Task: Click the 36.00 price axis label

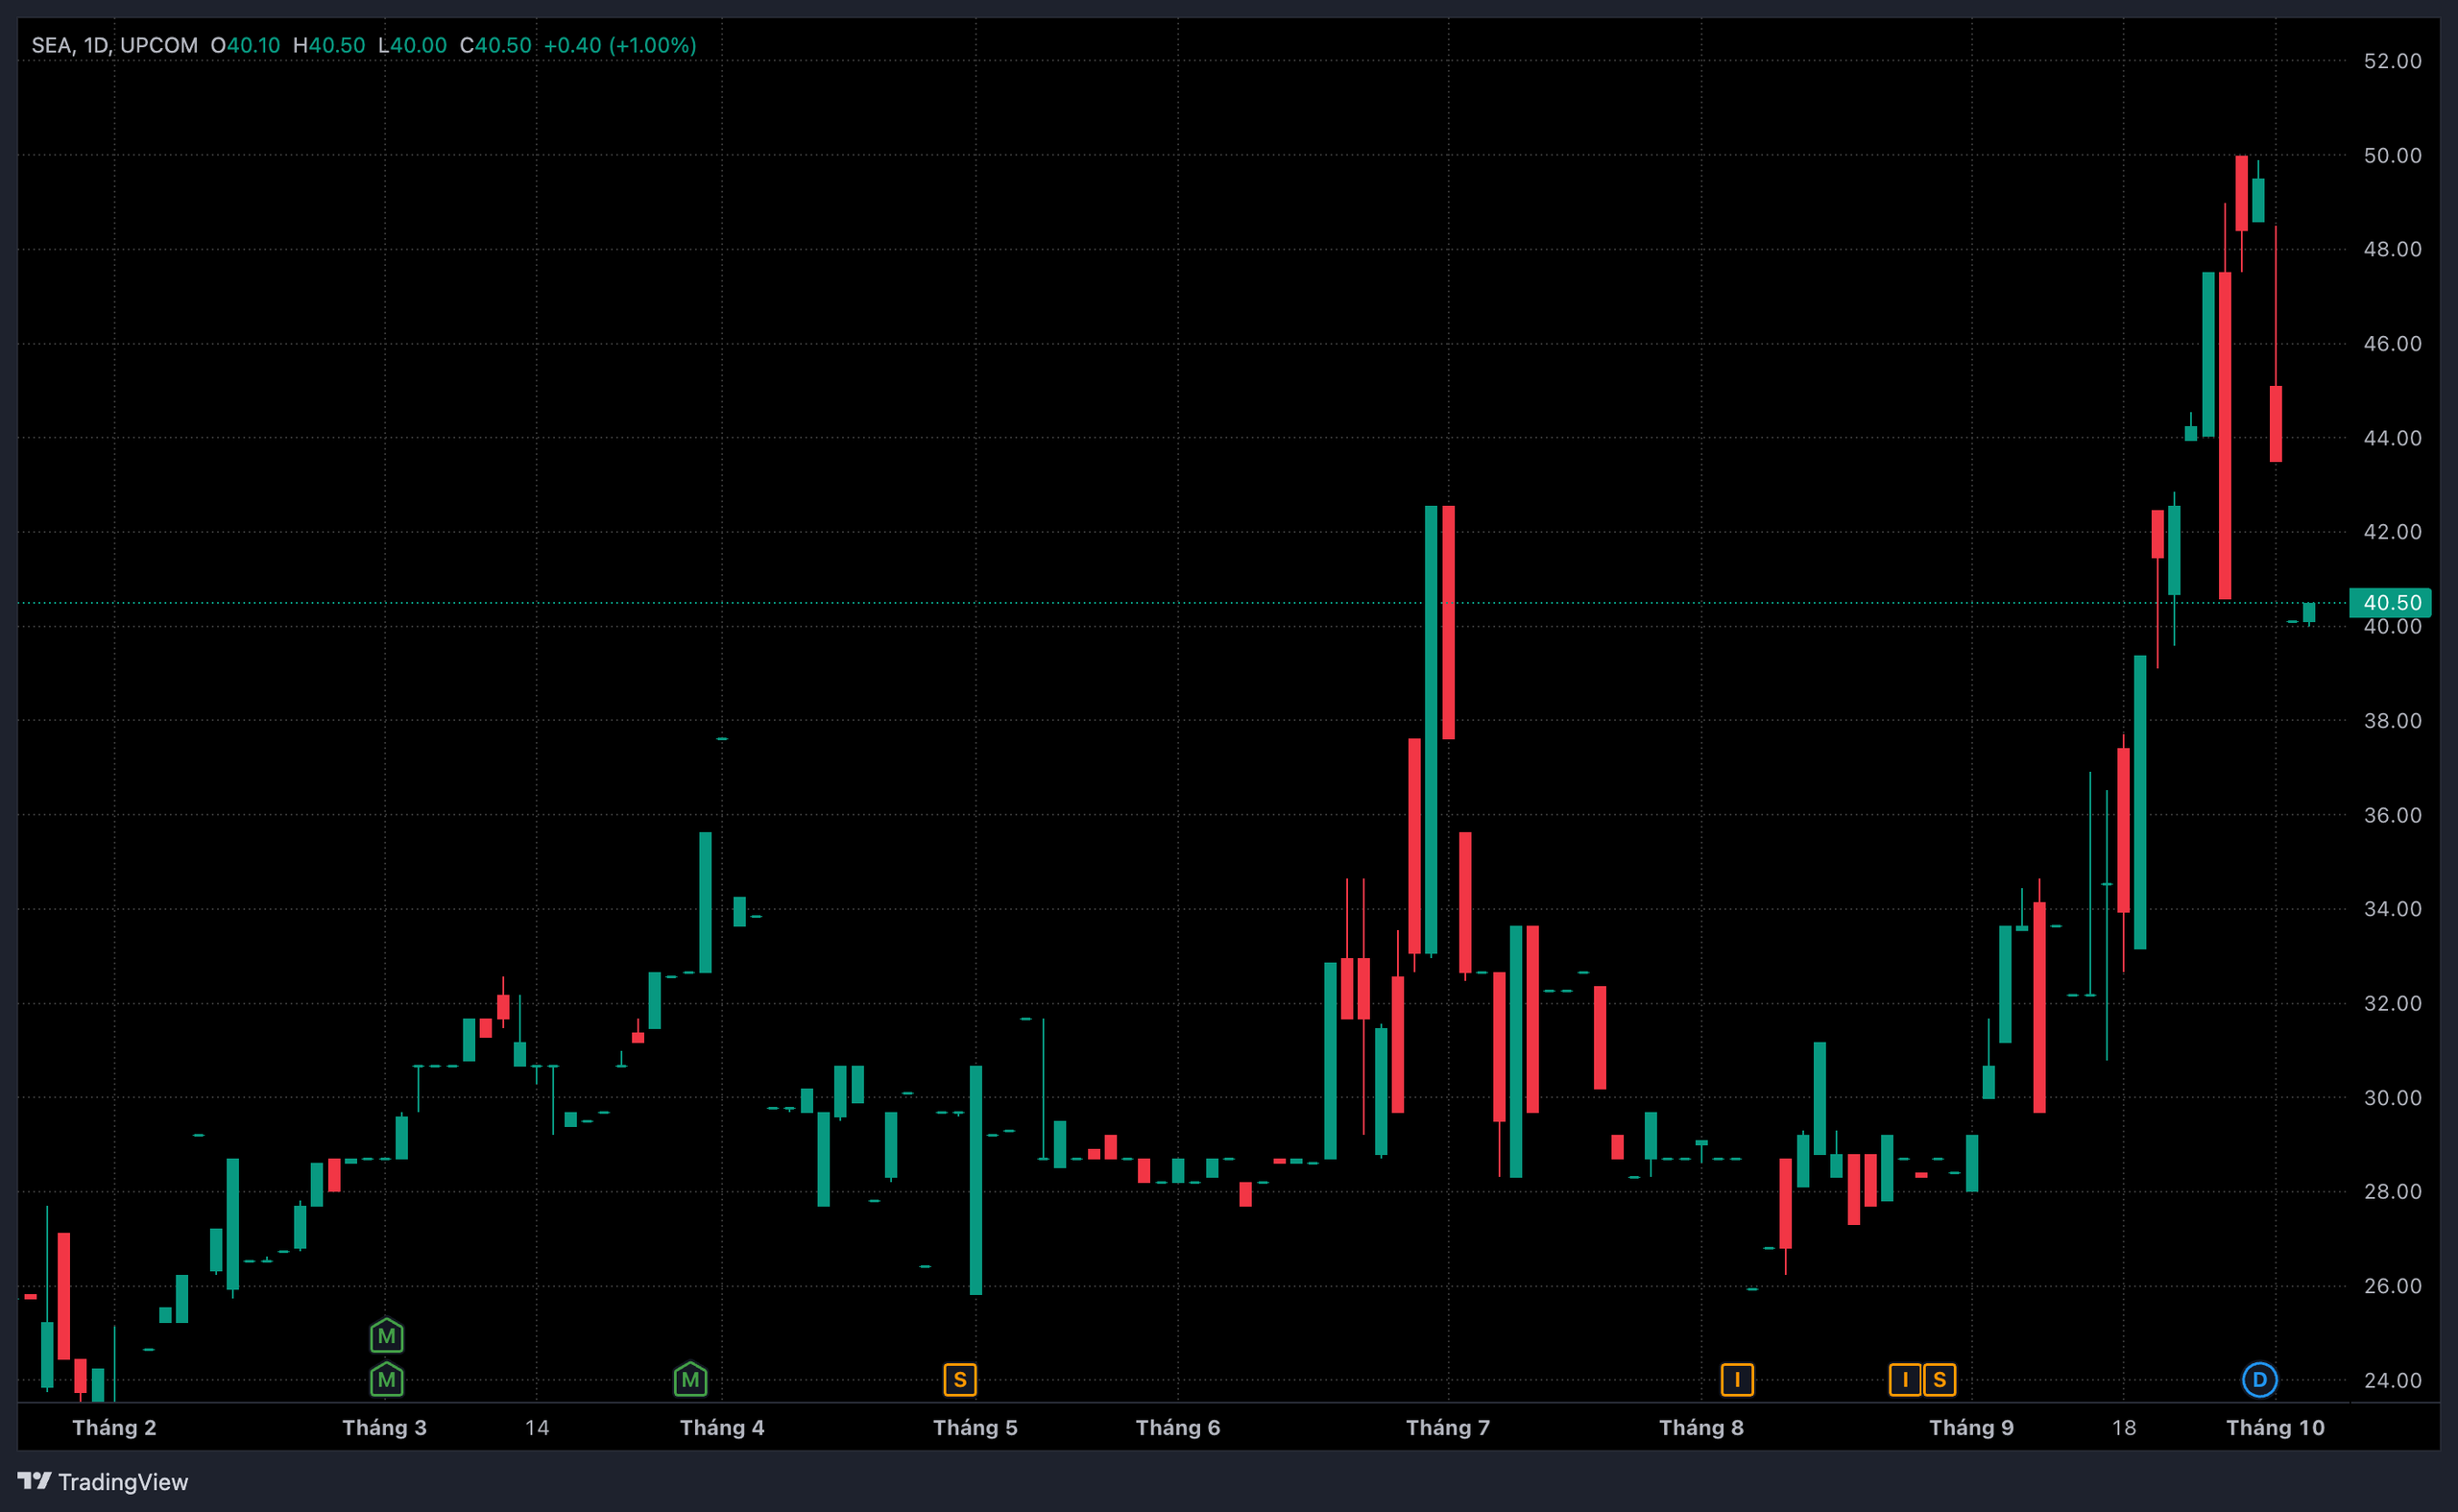Action: 2392,815
